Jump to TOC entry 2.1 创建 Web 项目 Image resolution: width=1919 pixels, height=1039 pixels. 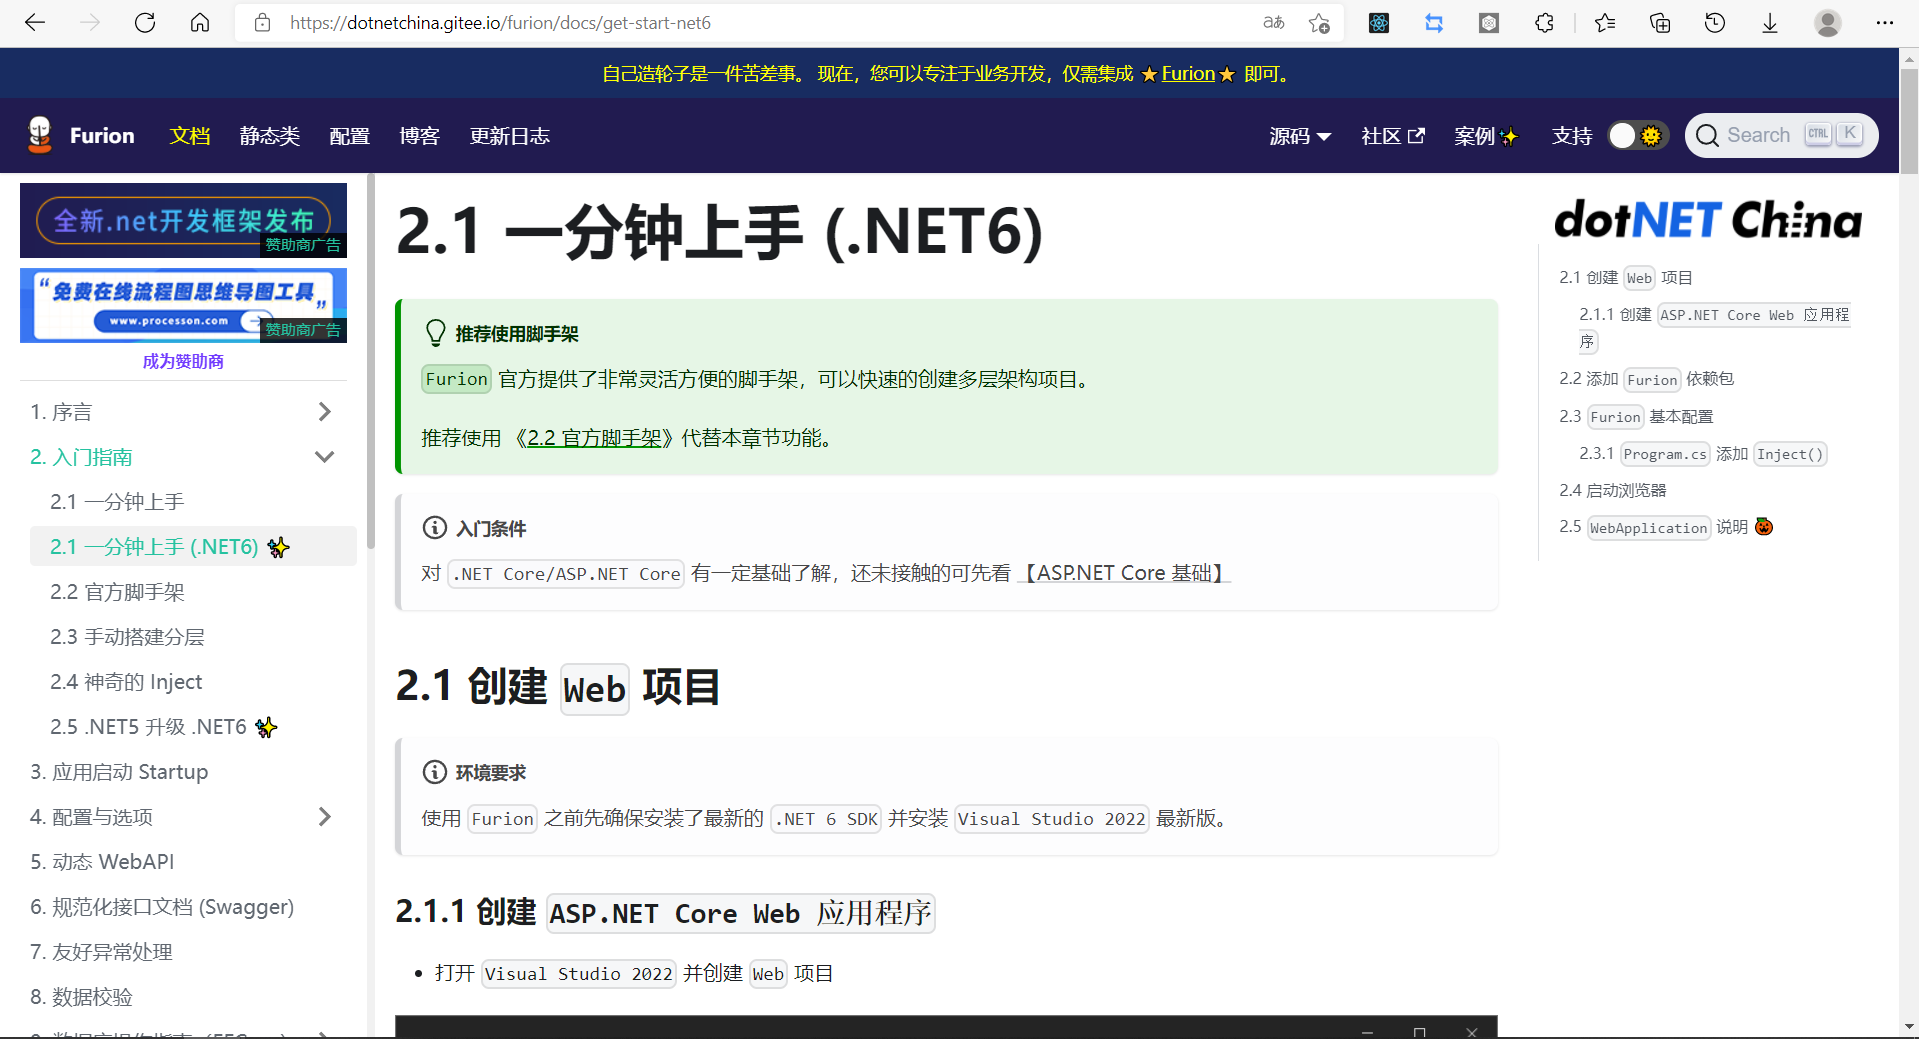click(1625, 277)
